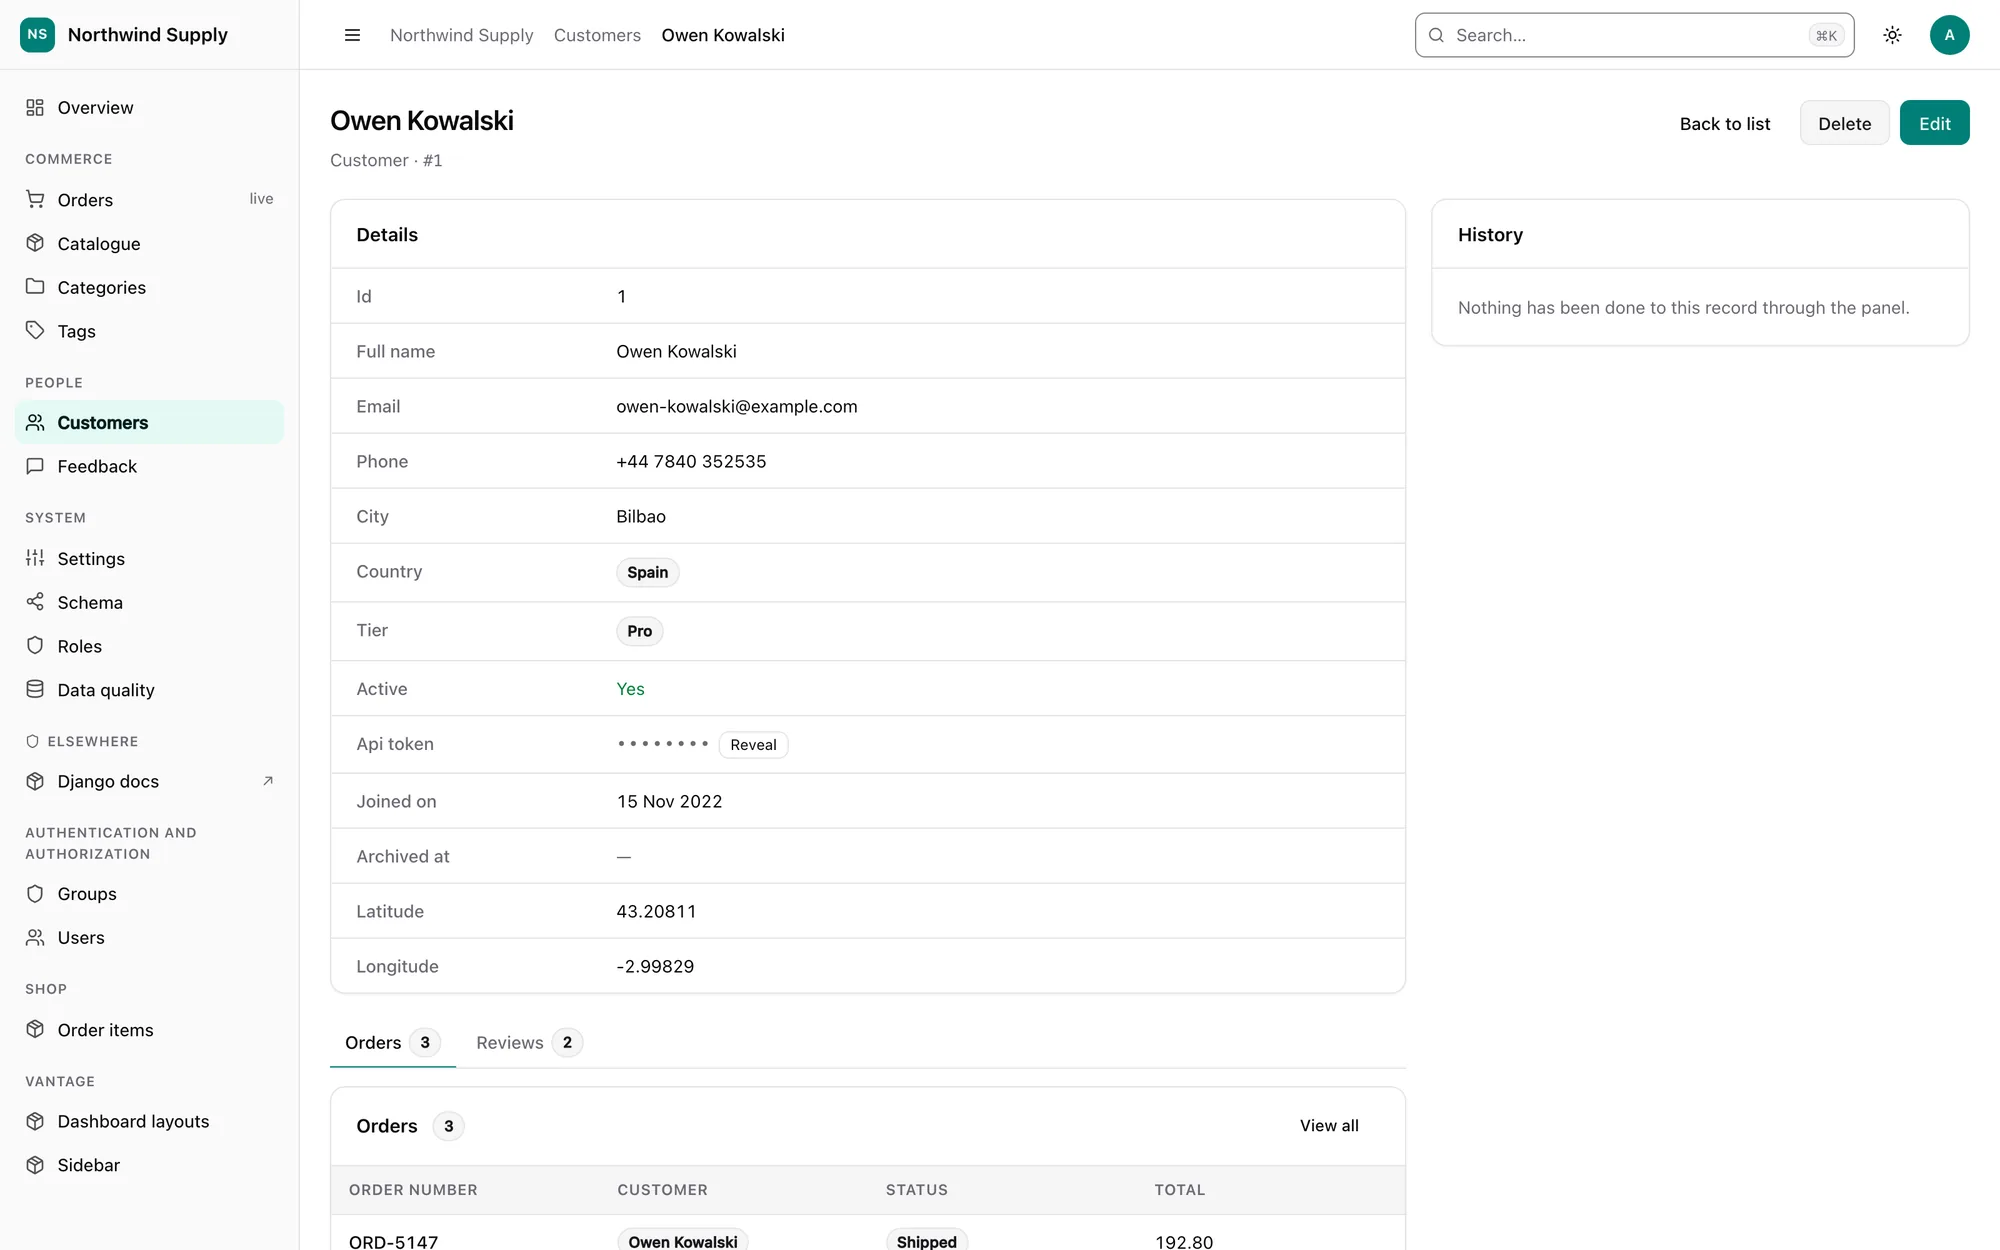Screen dimensions: 2000x1250
Task: Select Customers in sidebar
Action: tap(149, 422)
